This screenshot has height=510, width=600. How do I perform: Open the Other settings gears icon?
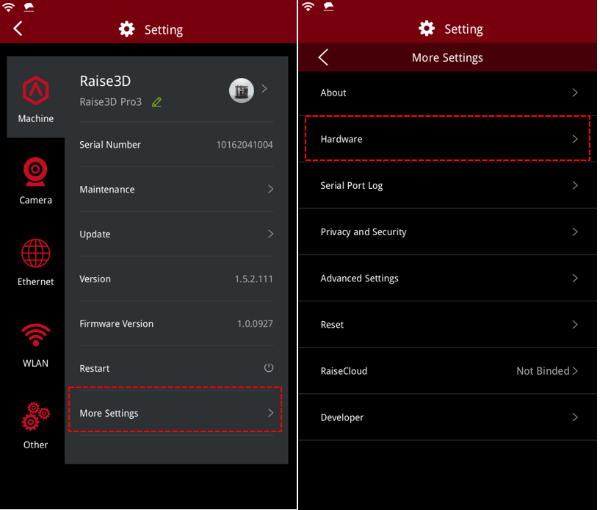(36, 416)
